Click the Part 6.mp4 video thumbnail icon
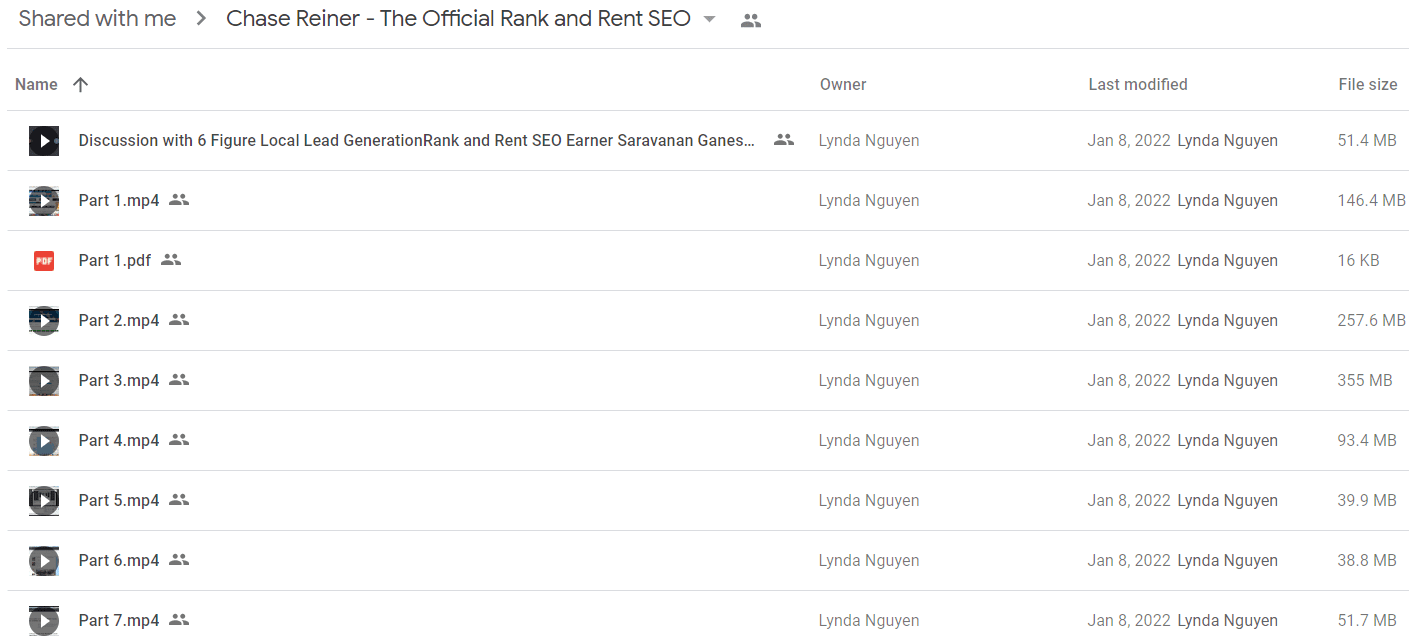The width and height of the screenshot is (1409, 643). [x=44, y=561]
